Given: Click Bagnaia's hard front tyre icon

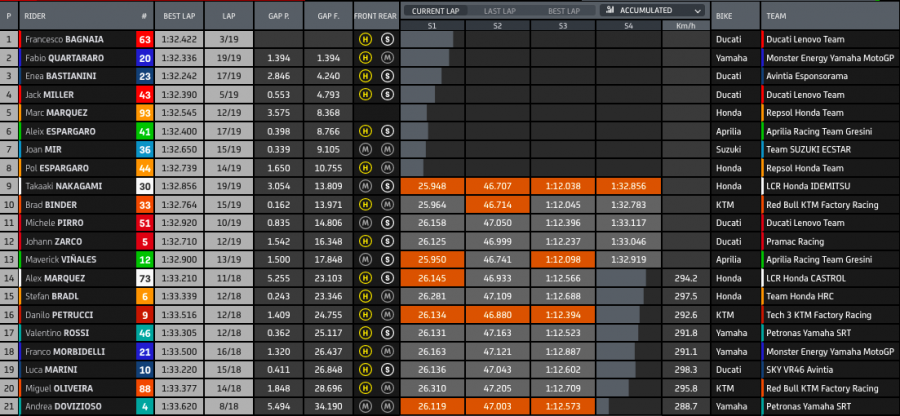Looking at the screenshot, I should click(366, 40).
